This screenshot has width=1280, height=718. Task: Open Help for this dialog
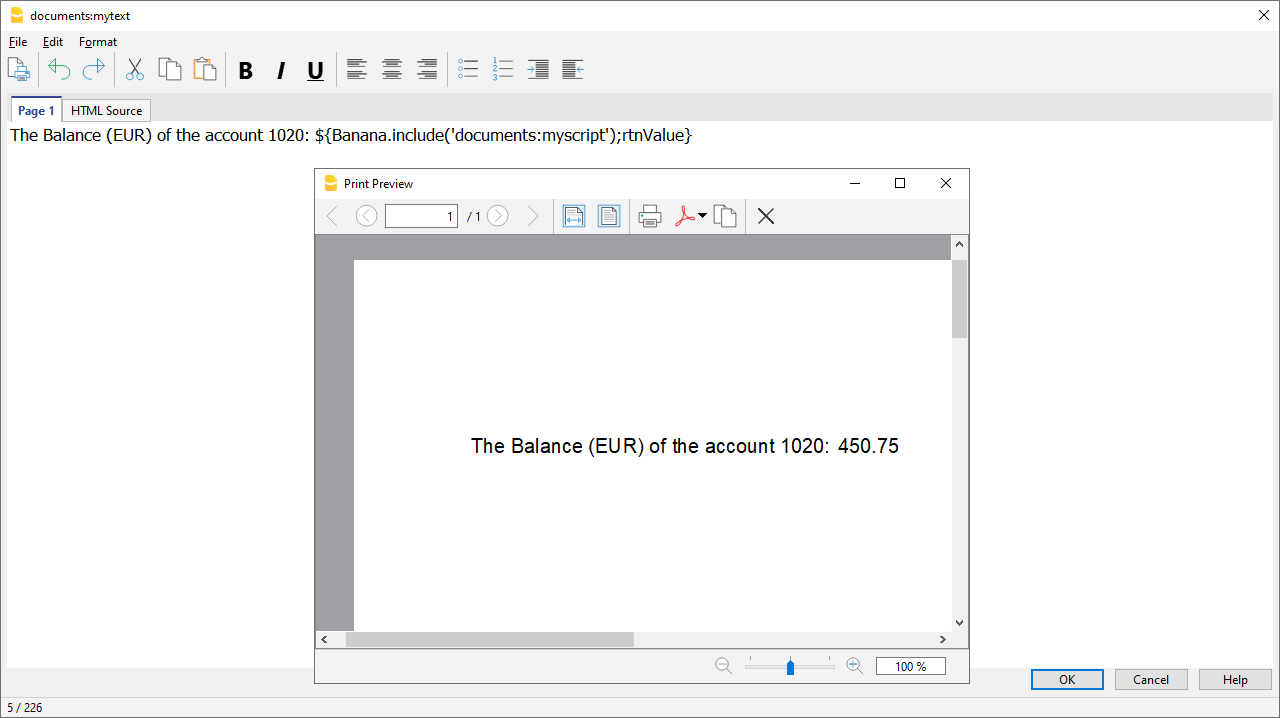pyautogui.click(x=1235, y=680)
